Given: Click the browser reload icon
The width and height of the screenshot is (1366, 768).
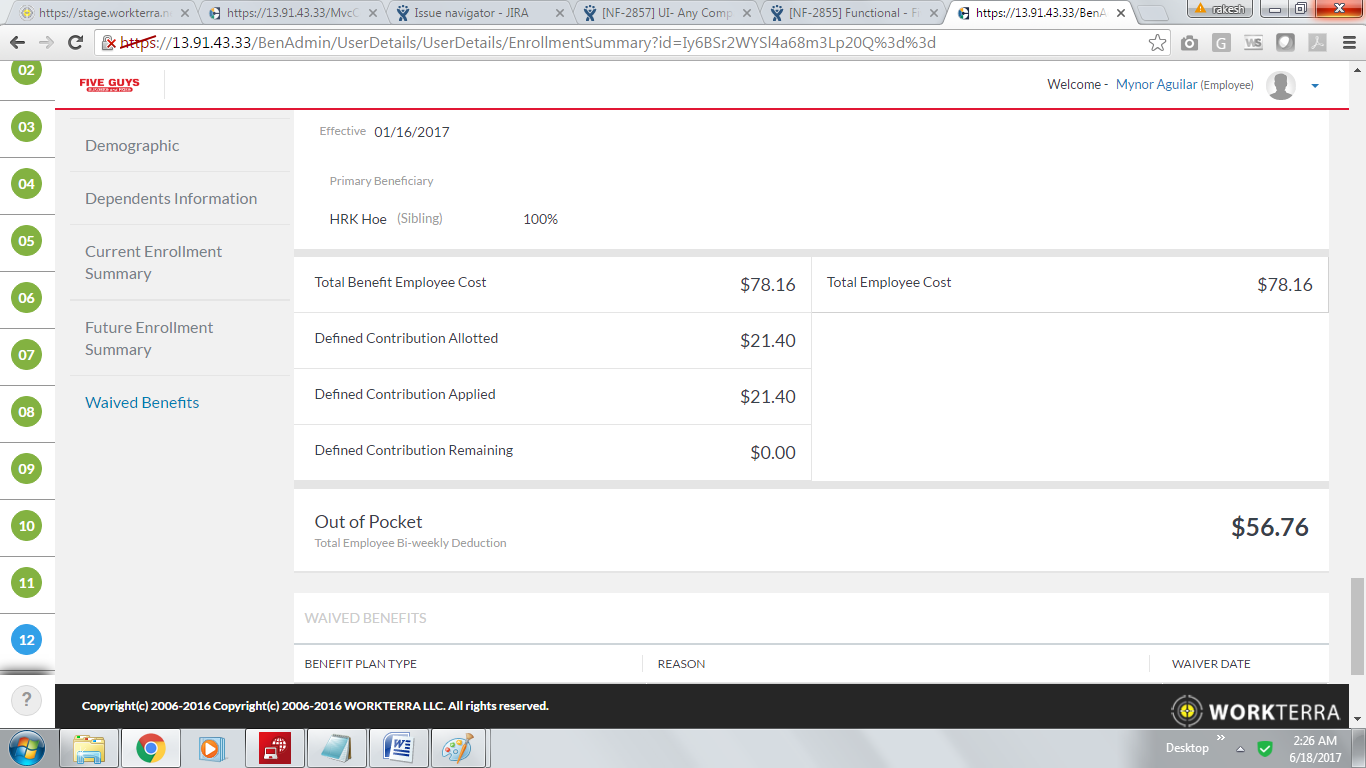Looking at the screenshot, I should tap(75, 43).
